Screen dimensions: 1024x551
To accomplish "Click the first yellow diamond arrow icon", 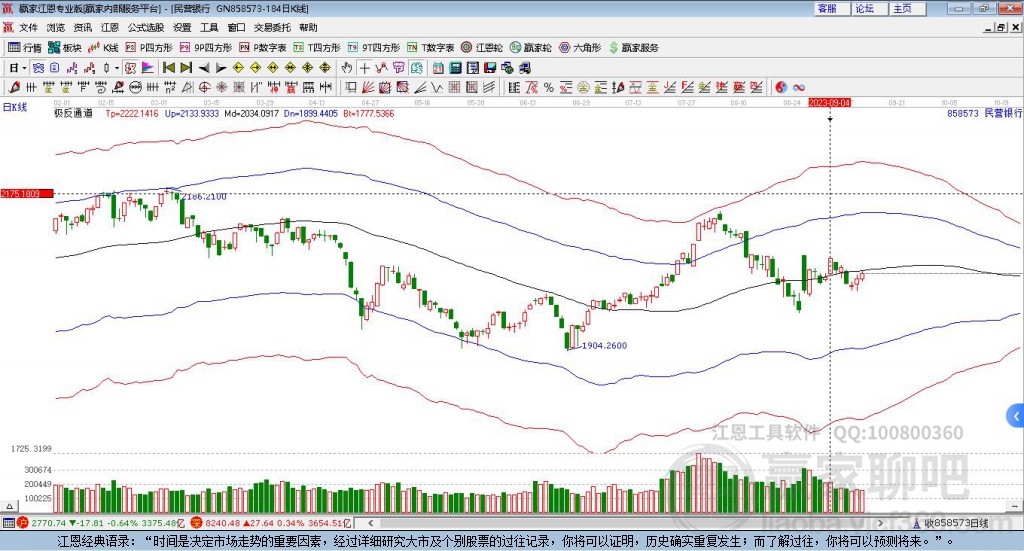I will [x=238, y=68].
